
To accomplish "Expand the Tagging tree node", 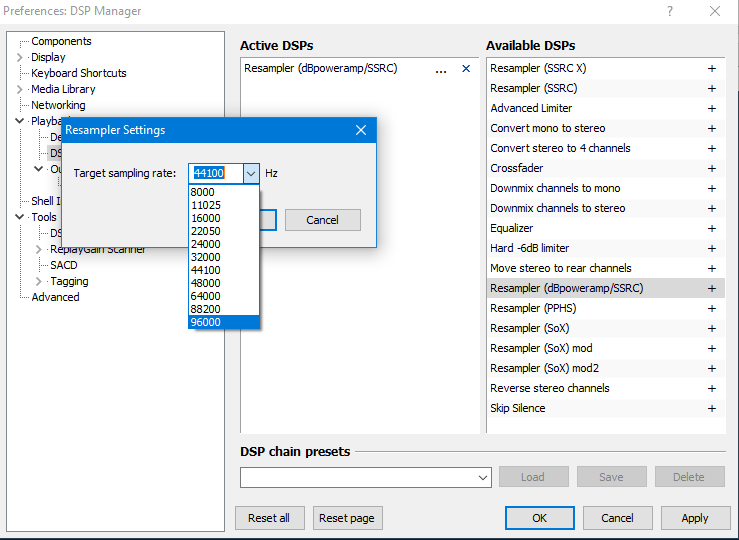I will (x=39, y=281).
